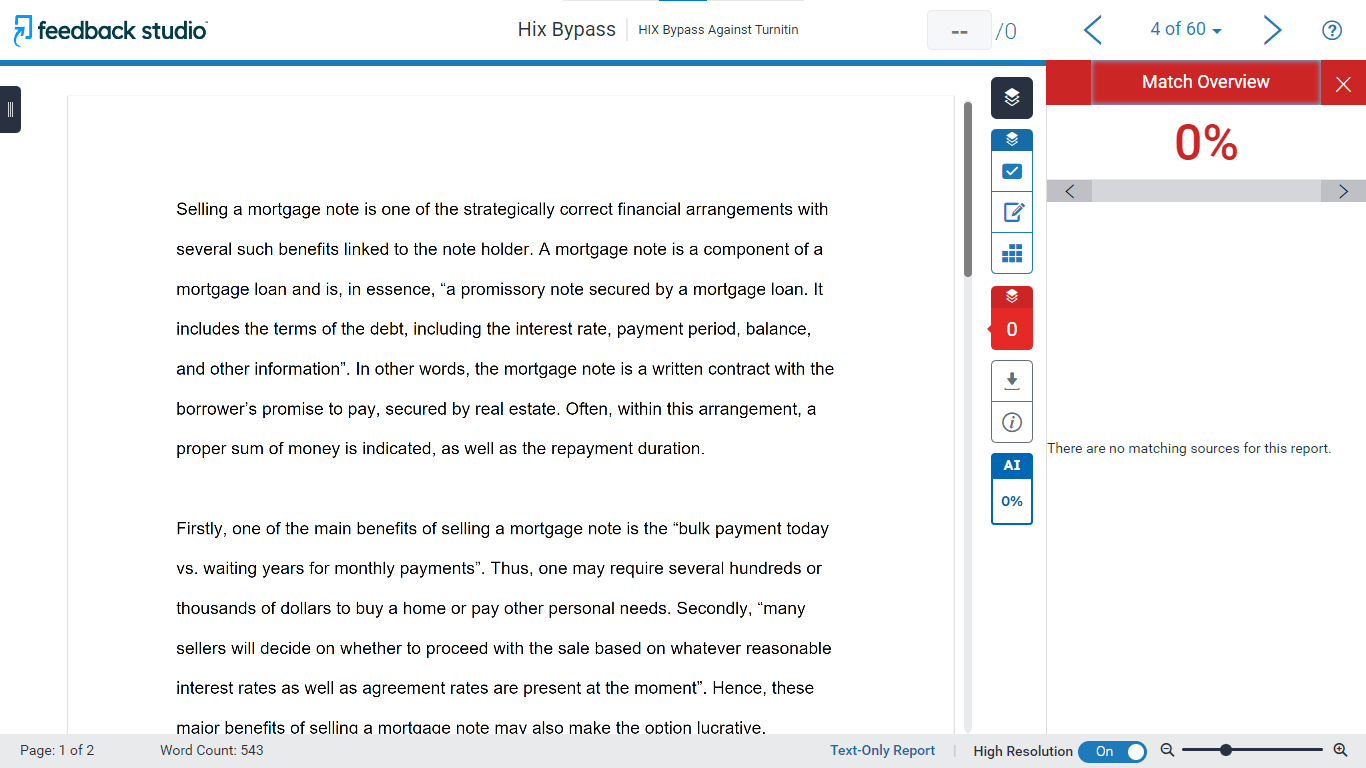Open the 4 of 60 paper dropdown
The height and width of the screenshot is (768, 1366).
point(1185,30)
